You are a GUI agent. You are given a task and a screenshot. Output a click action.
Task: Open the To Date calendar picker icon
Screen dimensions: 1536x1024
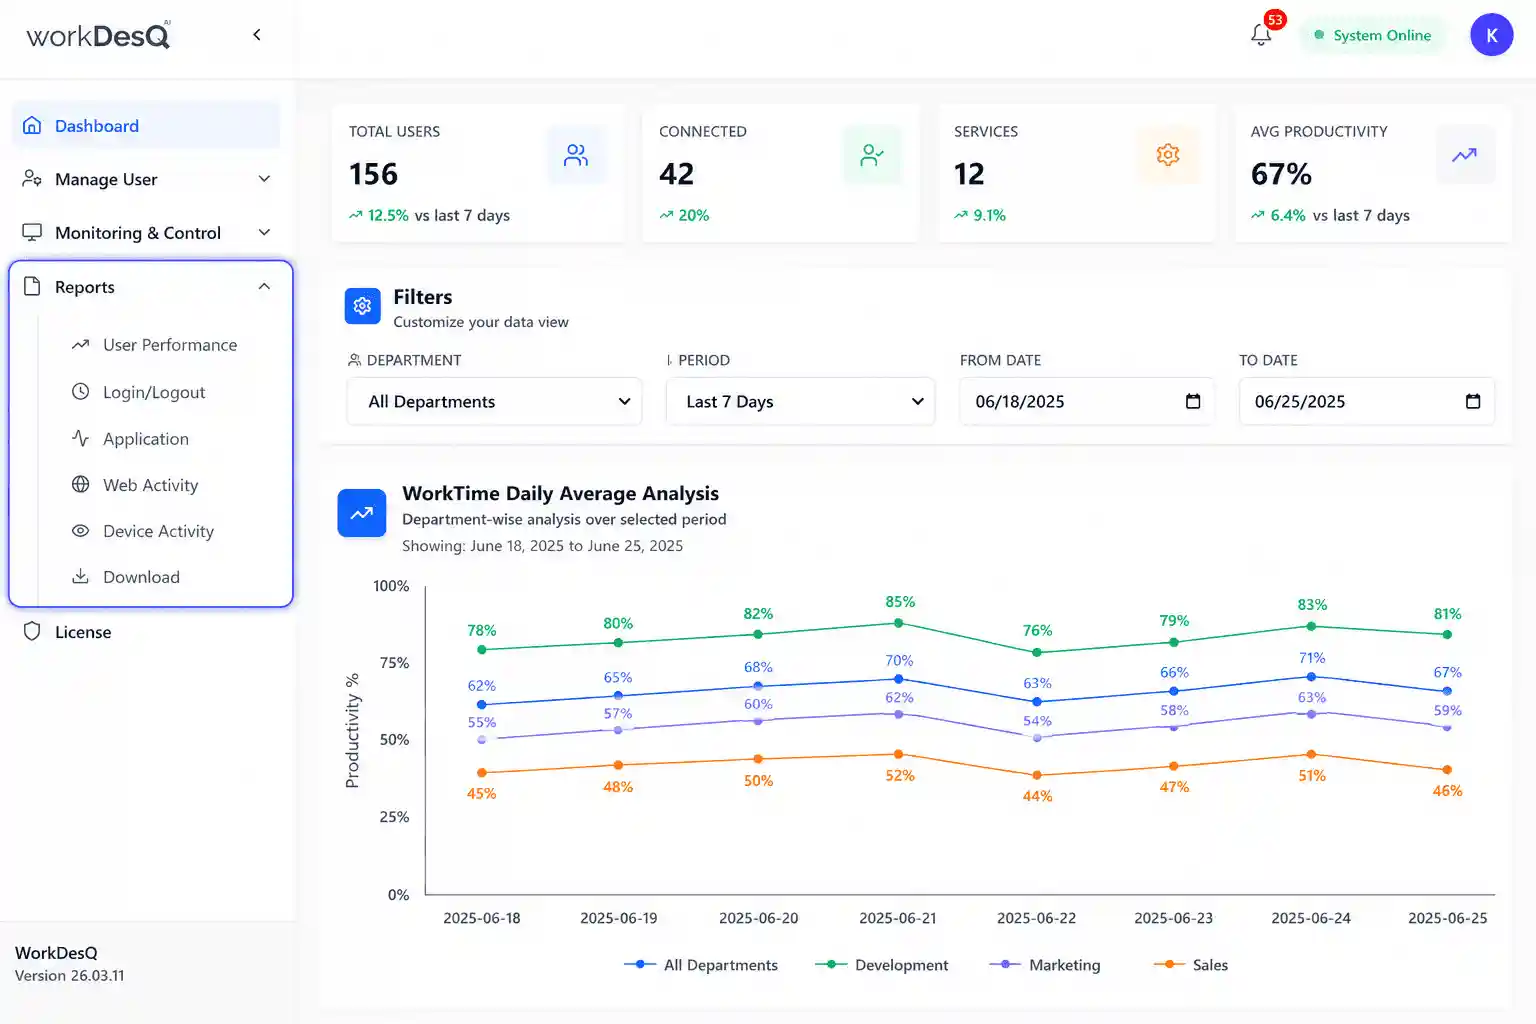click(1473, 401)
